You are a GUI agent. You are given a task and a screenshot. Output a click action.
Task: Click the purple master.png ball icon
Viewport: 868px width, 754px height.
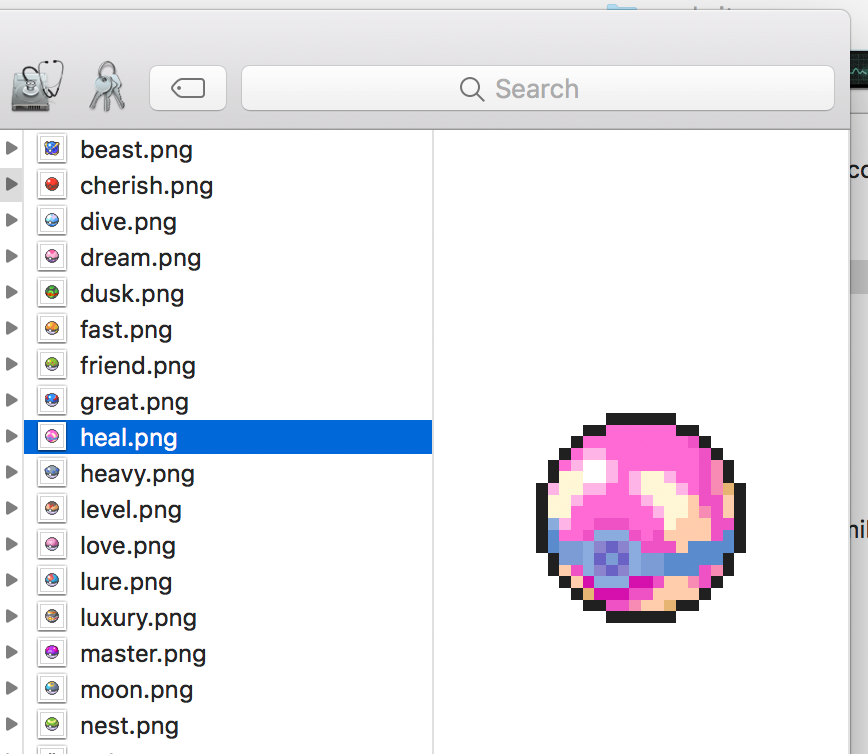(51, 652)
